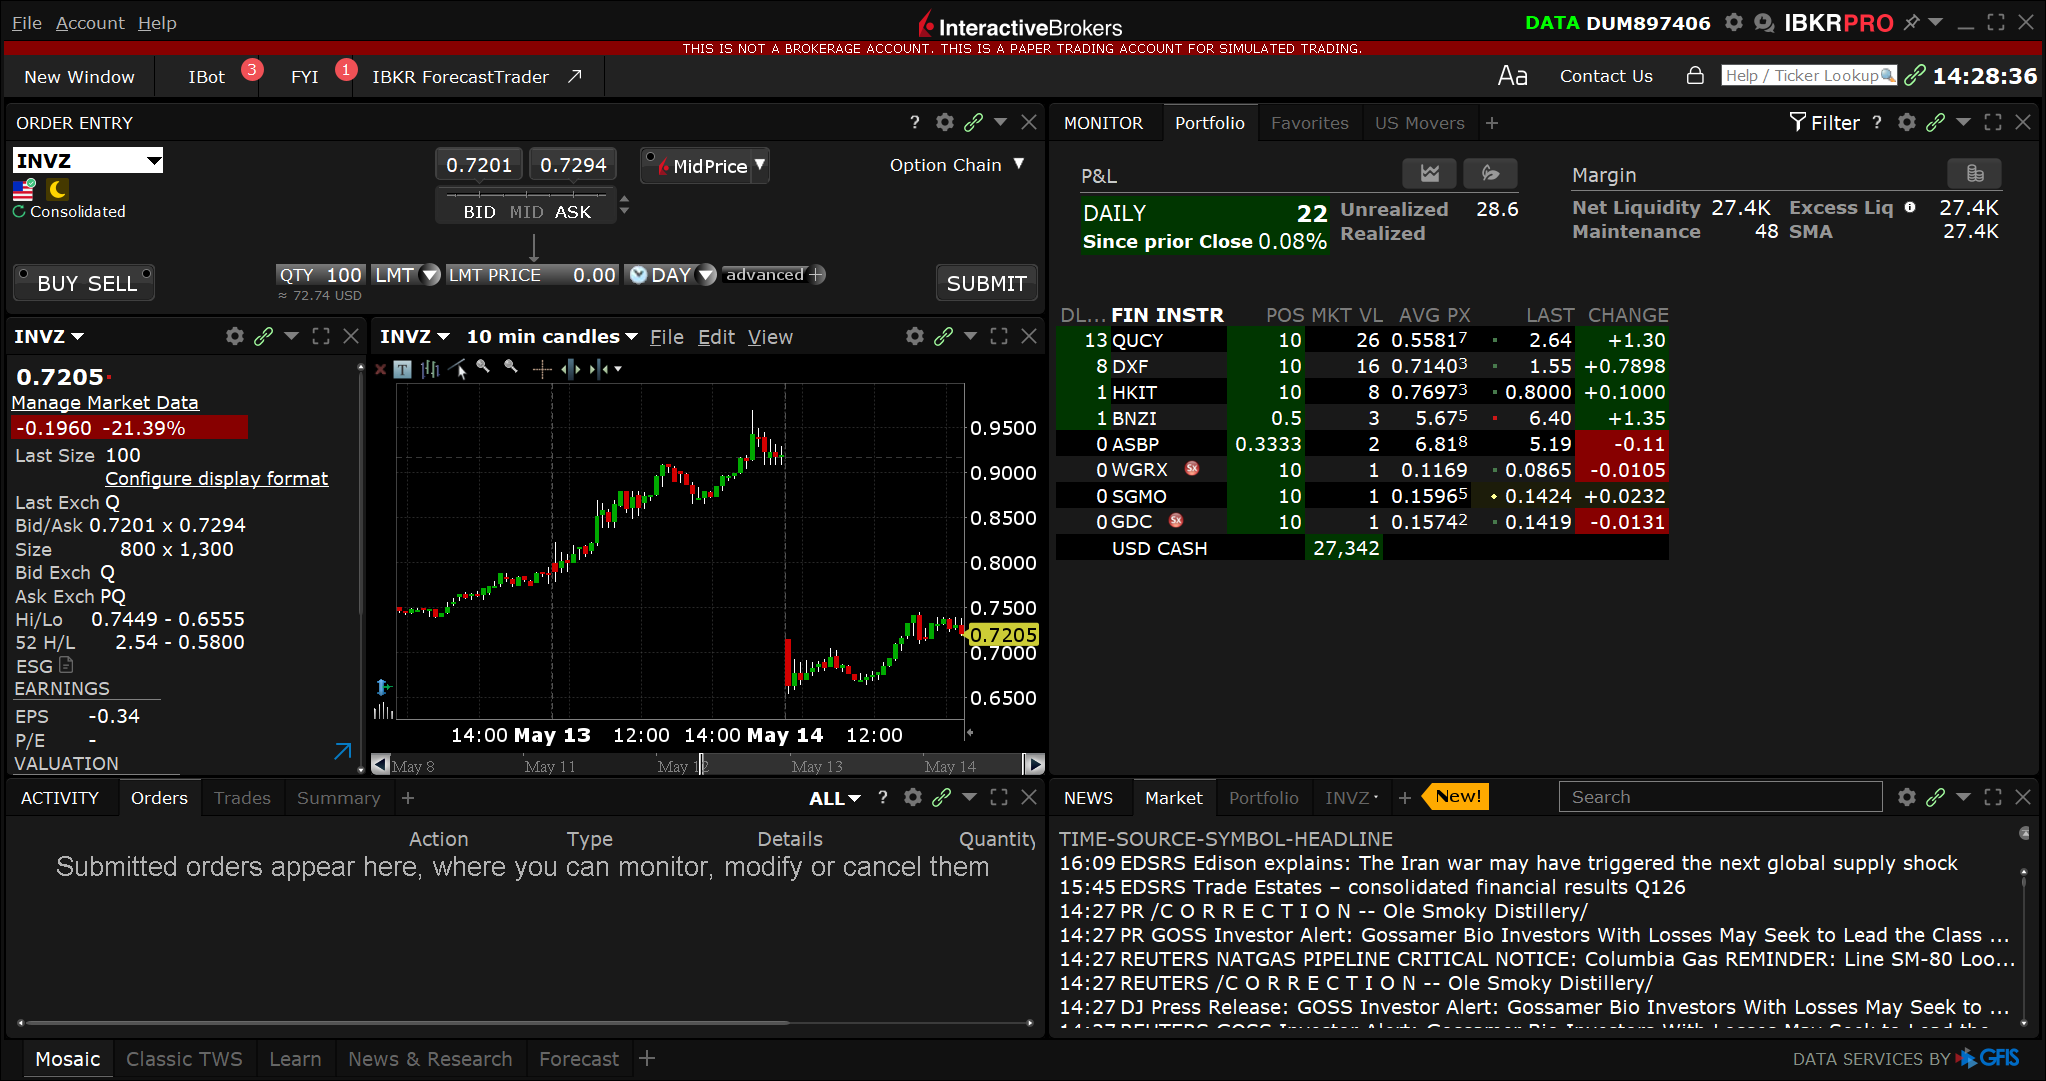This screenshot has width=2046, height=1081.
Task: Expand the Option Chain dropdown
Action: pyautogui.click(x=957, y=165)
